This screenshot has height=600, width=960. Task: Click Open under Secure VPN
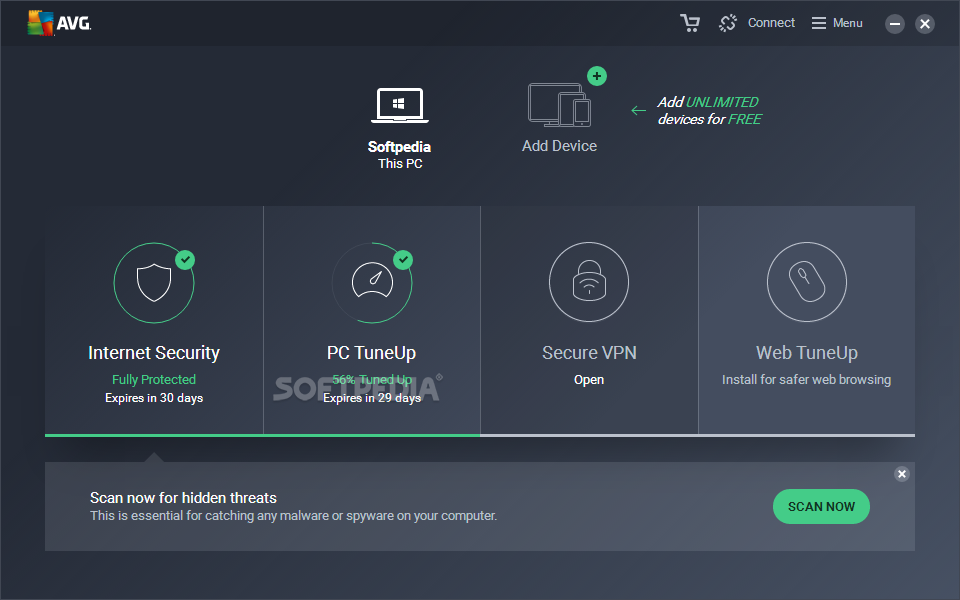pos(589,380)
